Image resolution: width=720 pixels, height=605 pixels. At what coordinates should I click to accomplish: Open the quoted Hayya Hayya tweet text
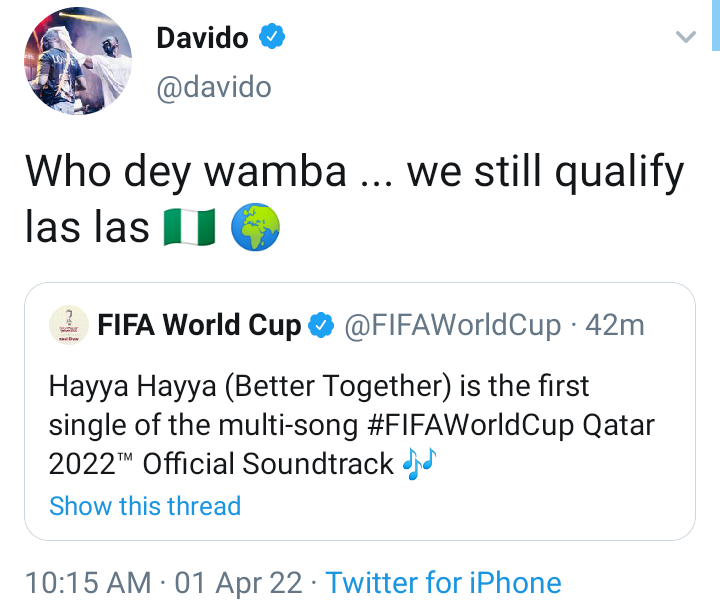tap(319, 385)
